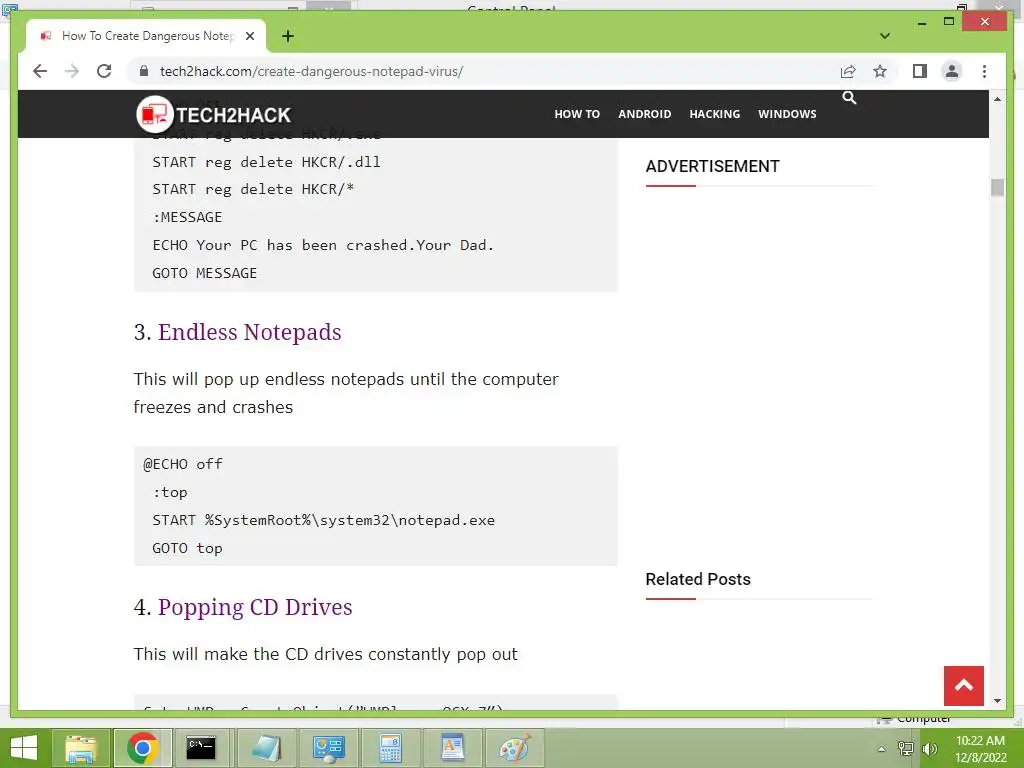1024x768 pixels.
Task: Click the 'START reg delete HKCR/.dll' line
Action: coord(266,162)
